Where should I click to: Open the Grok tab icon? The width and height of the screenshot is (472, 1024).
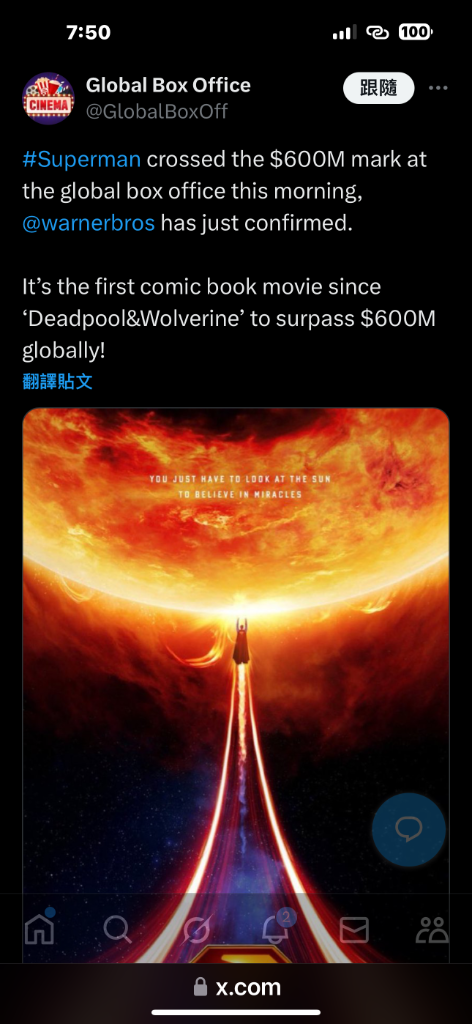[196, 929]
